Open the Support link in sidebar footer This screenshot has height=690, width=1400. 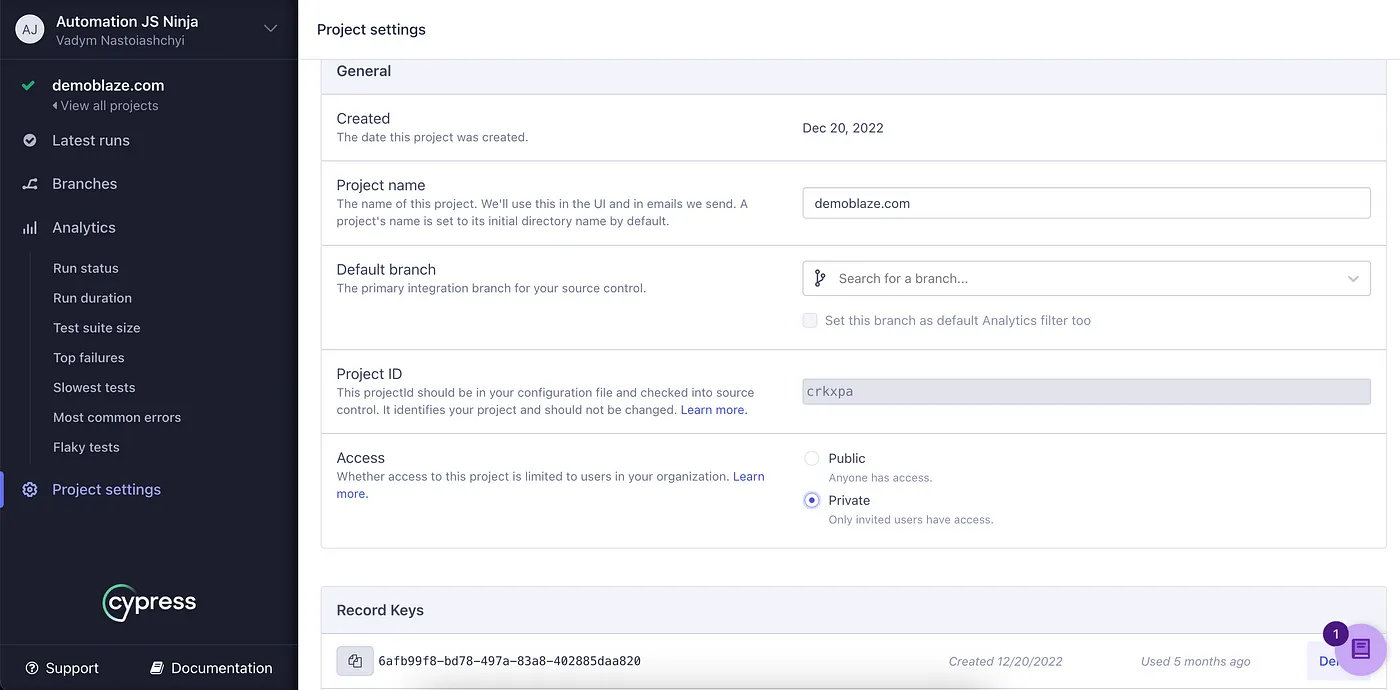pyautogui.click(x=62, y=668)
